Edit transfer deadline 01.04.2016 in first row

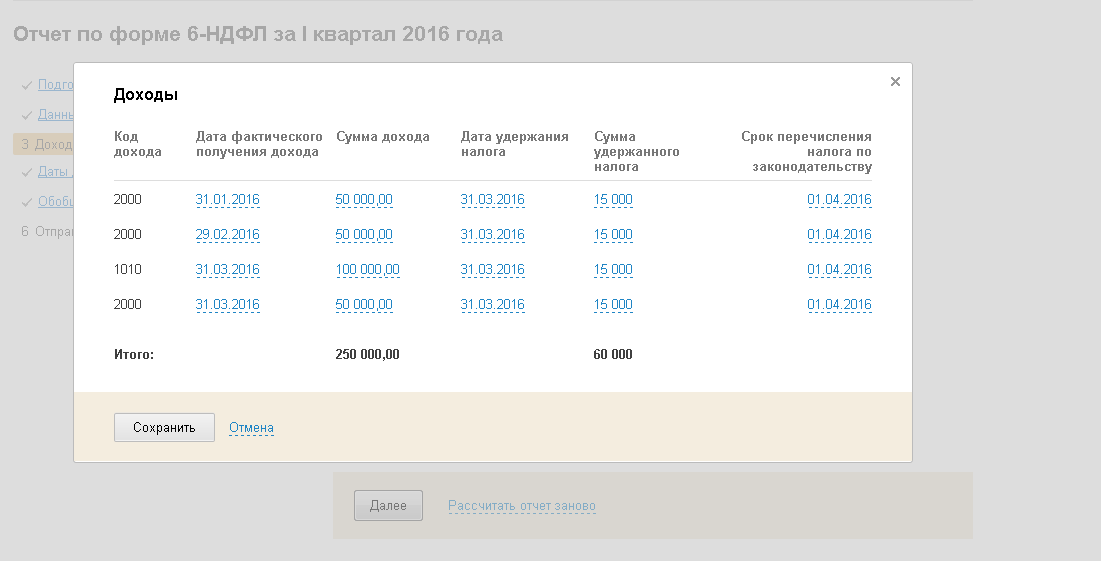(x=839, y=200)
